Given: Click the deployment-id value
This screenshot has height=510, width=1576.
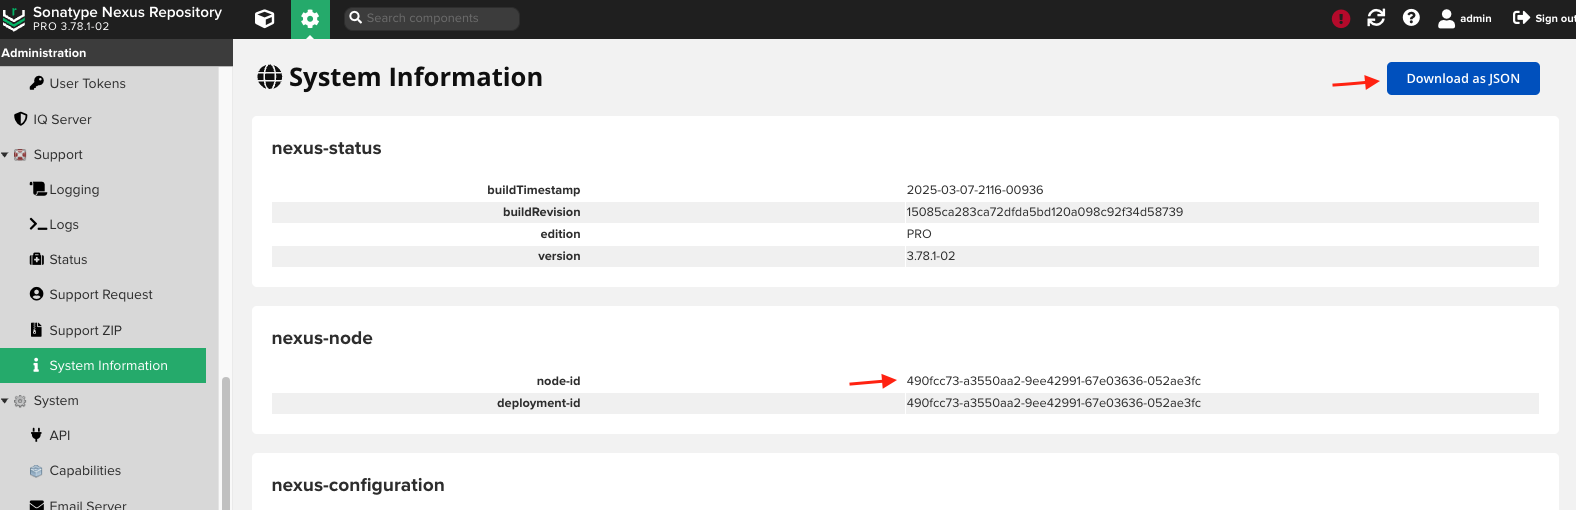Looking at the screenshot, I should click(1053, 403).
